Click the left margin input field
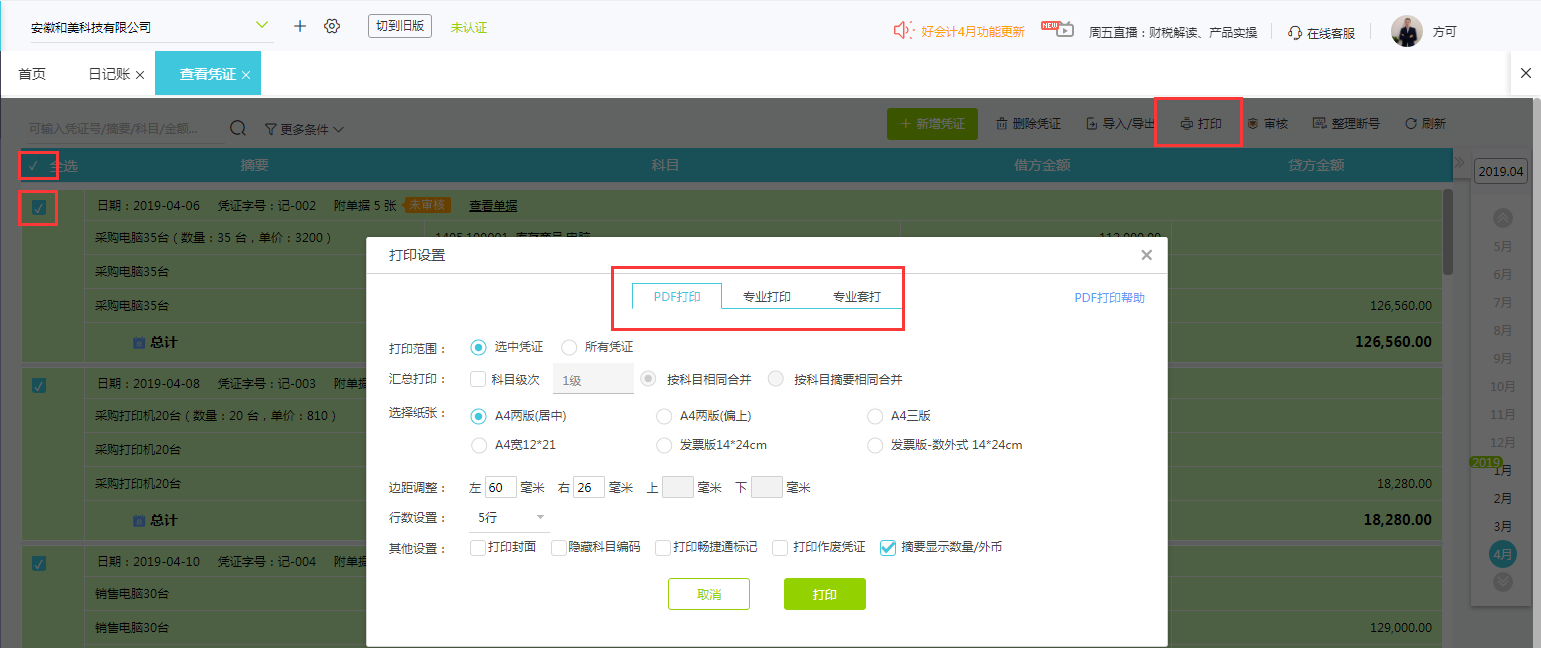 [x=500, y=487]
